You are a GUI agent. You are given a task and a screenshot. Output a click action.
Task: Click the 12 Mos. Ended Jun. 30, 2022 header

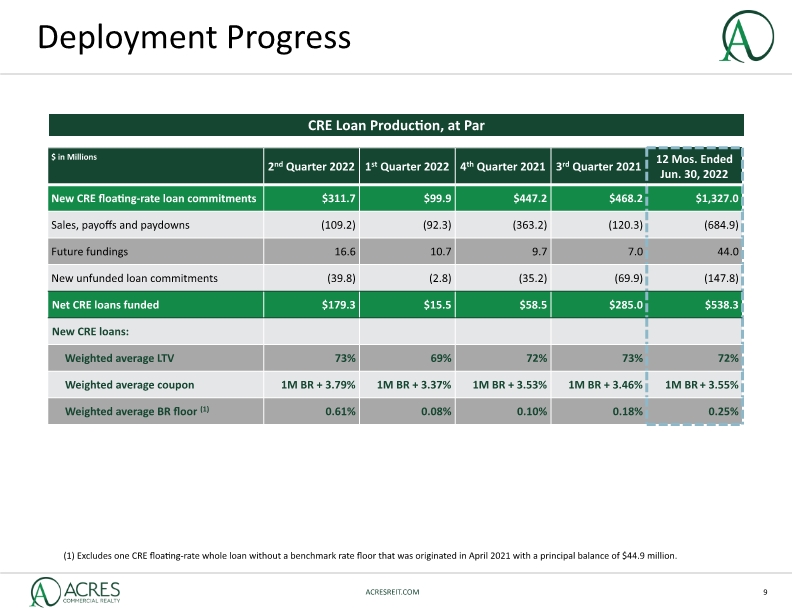(694, 166)
